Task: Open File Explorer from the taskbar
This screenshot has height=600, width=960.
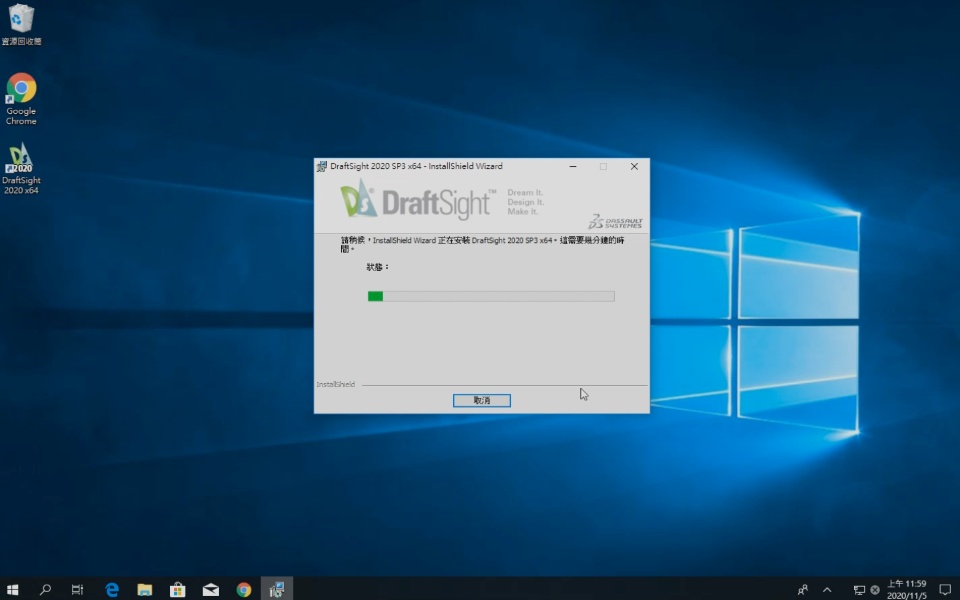Action: click(144, 590)
